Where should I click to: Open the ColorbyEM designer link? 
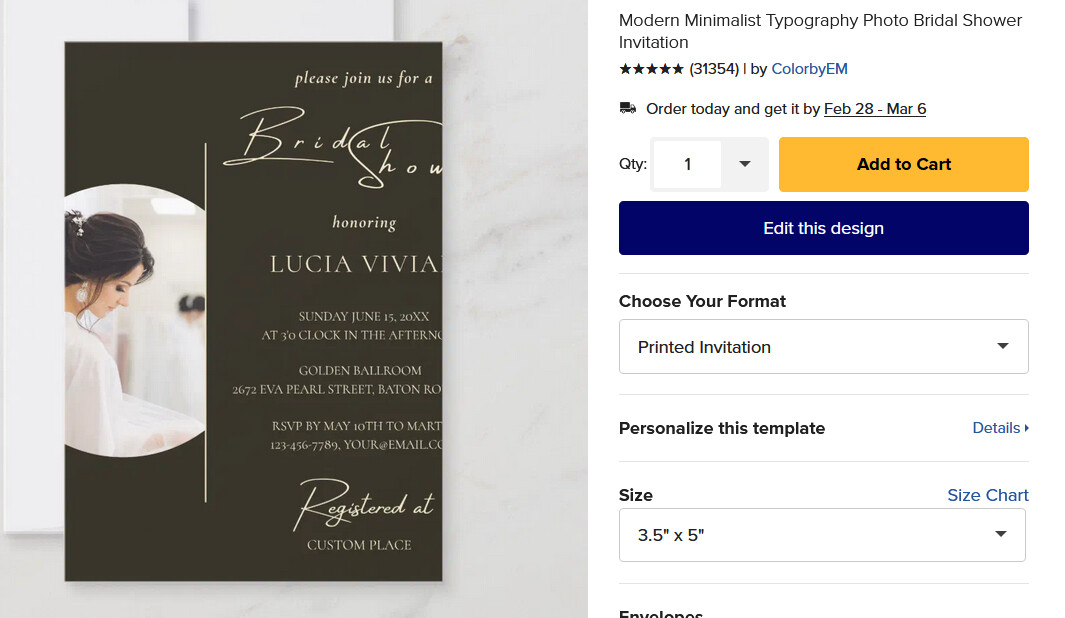click(809, 69)
